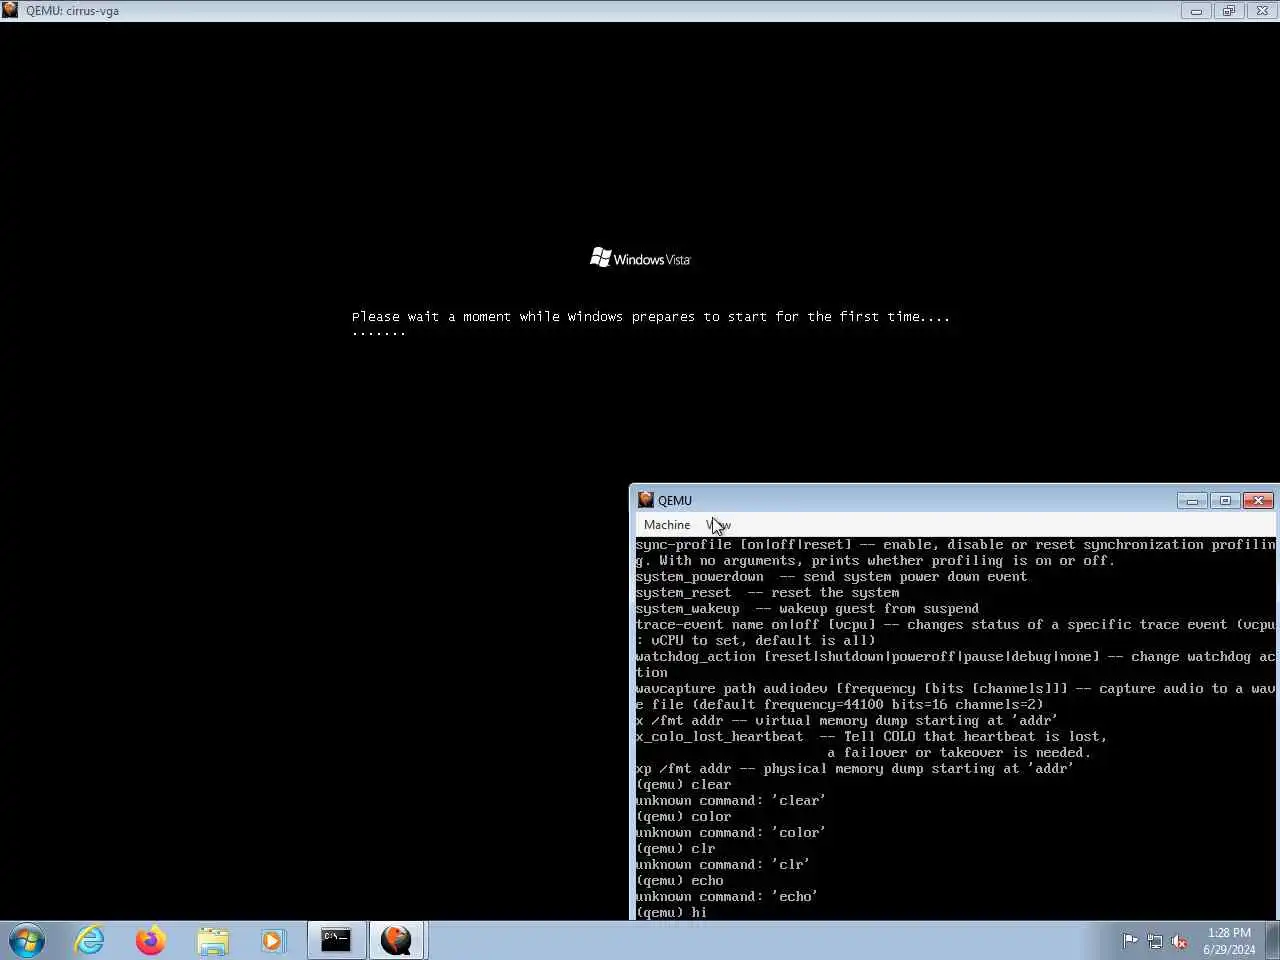The width and height of the screenshot is (1280, 960).
Task: Minimize the QEMU monitor window
Action: pos(1191,500)
